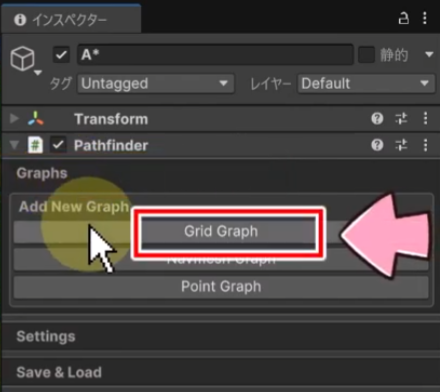This screenshot has width=440, height=392.
Task: Collapse the Pathfinder component
Action: click(x=14, y=145)
